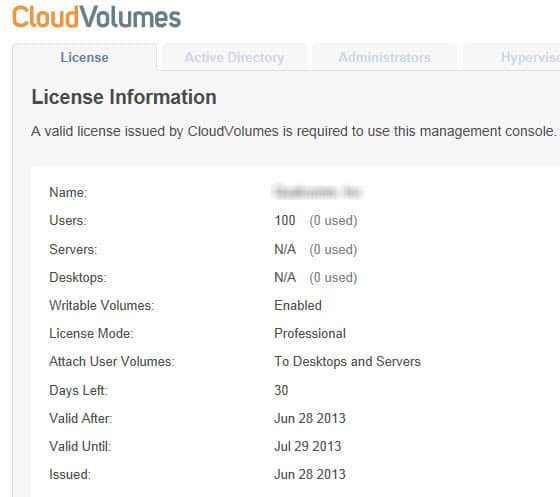
Task: Click the Enabled value
Action: coord(298,305)
